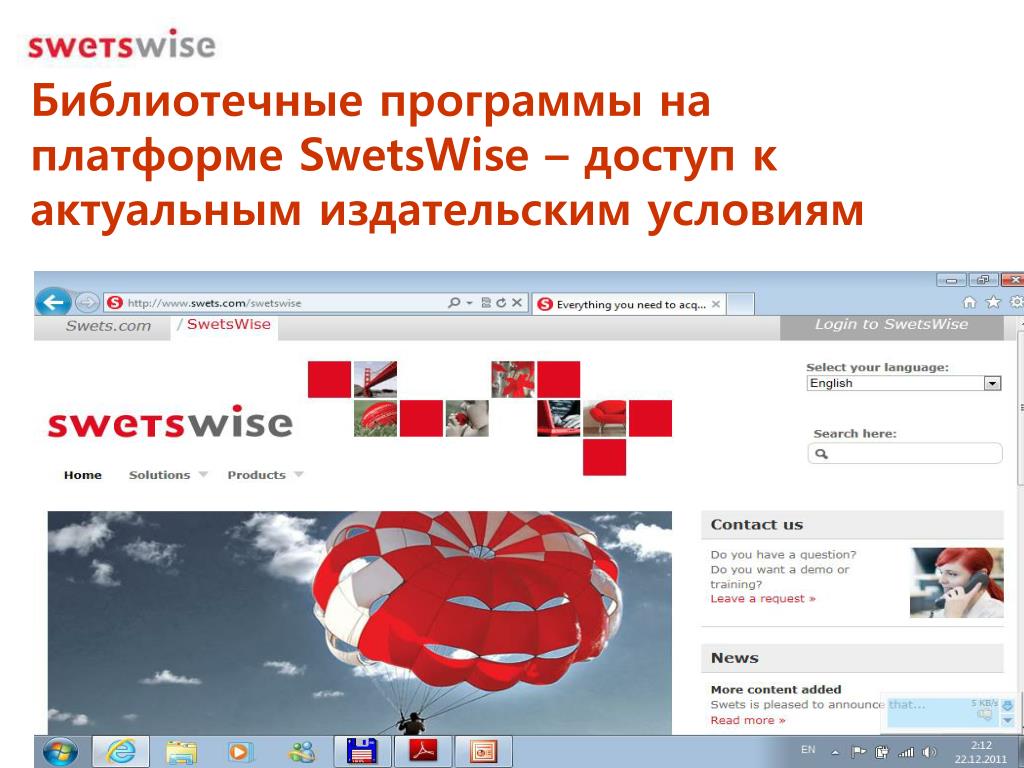This screenshot has height=768, width=1024.
Task: Open a new blank browser tab
Action: [x=741, y=304]
